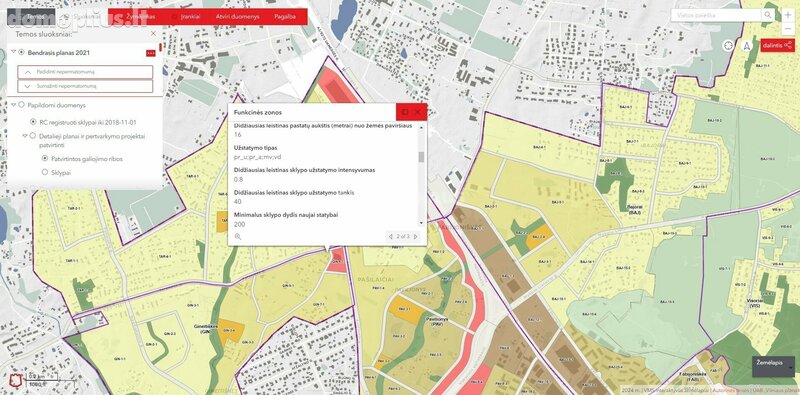Click the zoom-to-feature icon in the popup

pyautogui.click(x=238, y=236)
